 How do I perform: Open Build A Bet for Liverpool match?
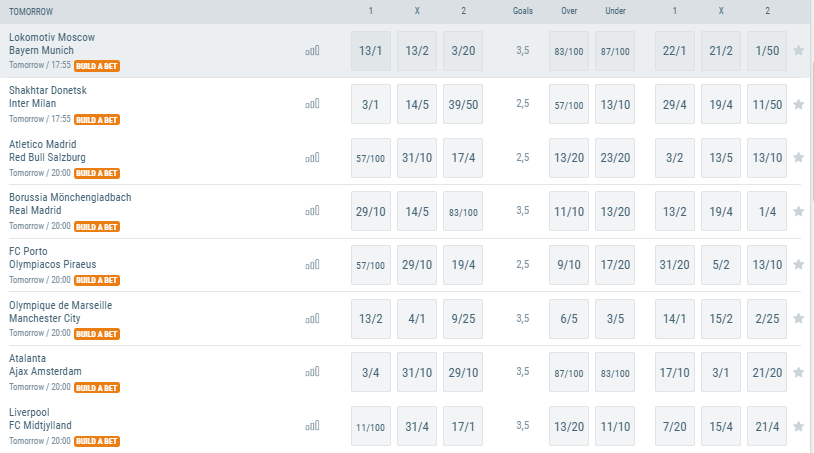(97, 441)
